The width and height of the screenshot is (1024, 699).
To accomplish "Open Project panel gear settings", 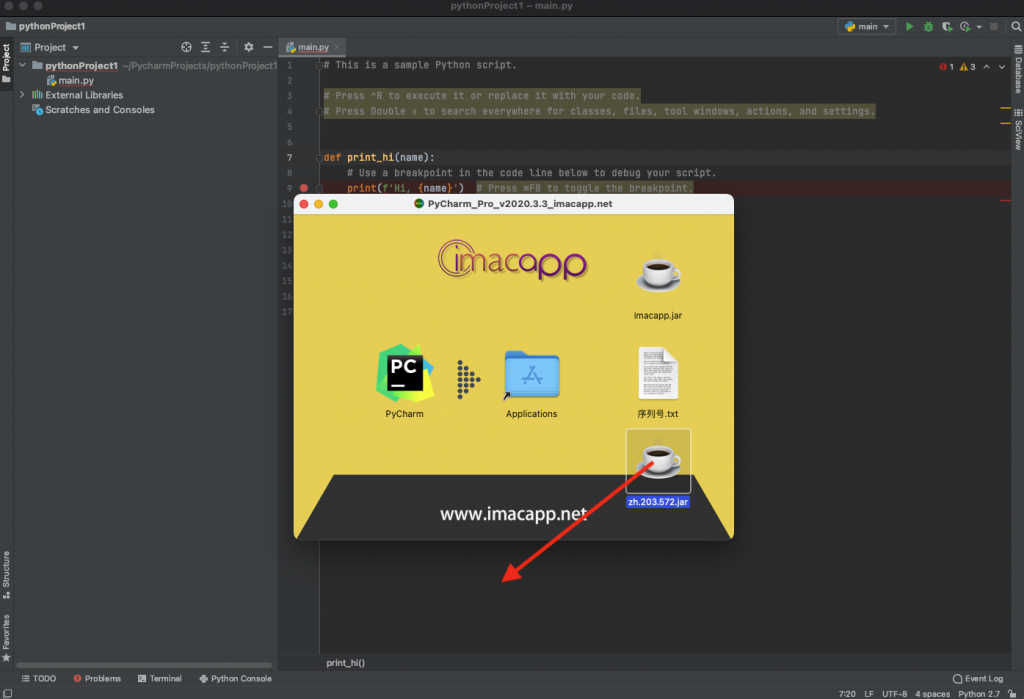I will (x=248, y=47).
